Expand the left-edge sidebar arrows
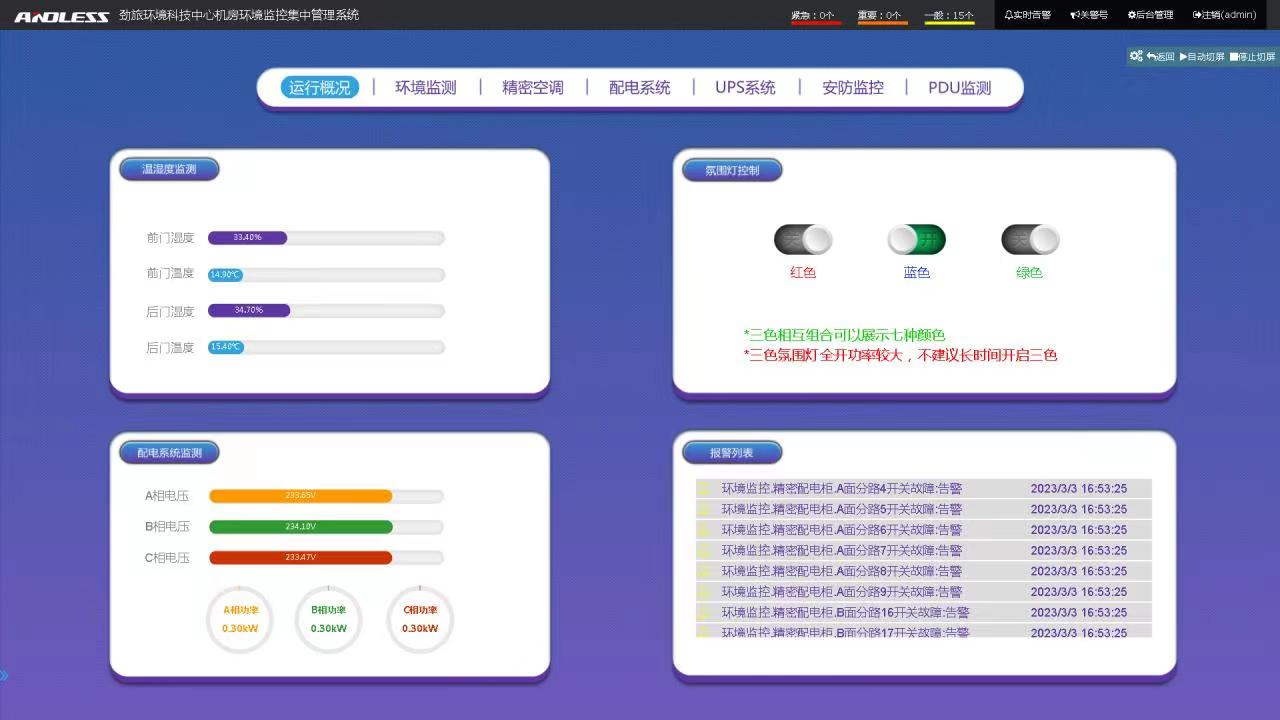Screen dimensions: 1280x720 (x=5, y=676)
